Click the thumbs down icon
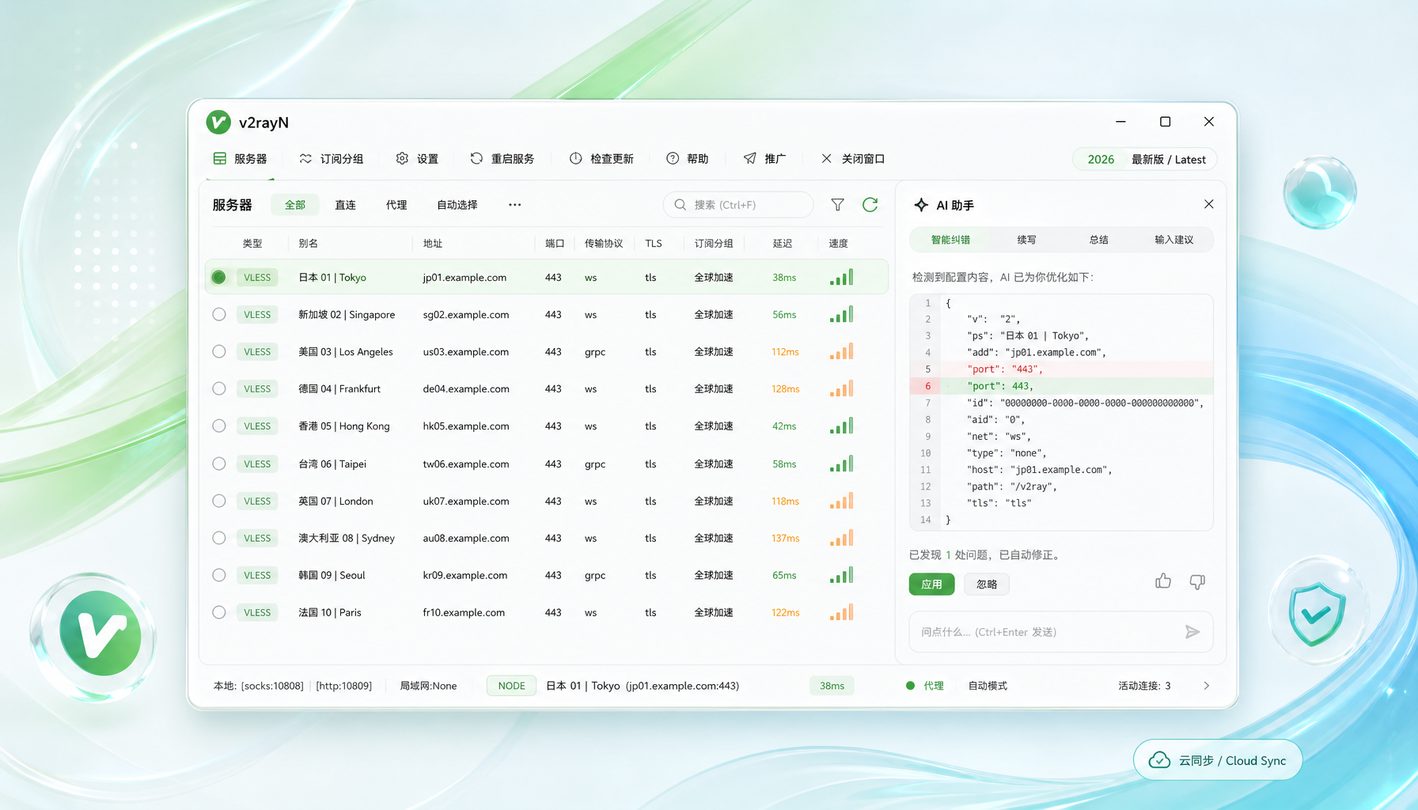 1197,582
